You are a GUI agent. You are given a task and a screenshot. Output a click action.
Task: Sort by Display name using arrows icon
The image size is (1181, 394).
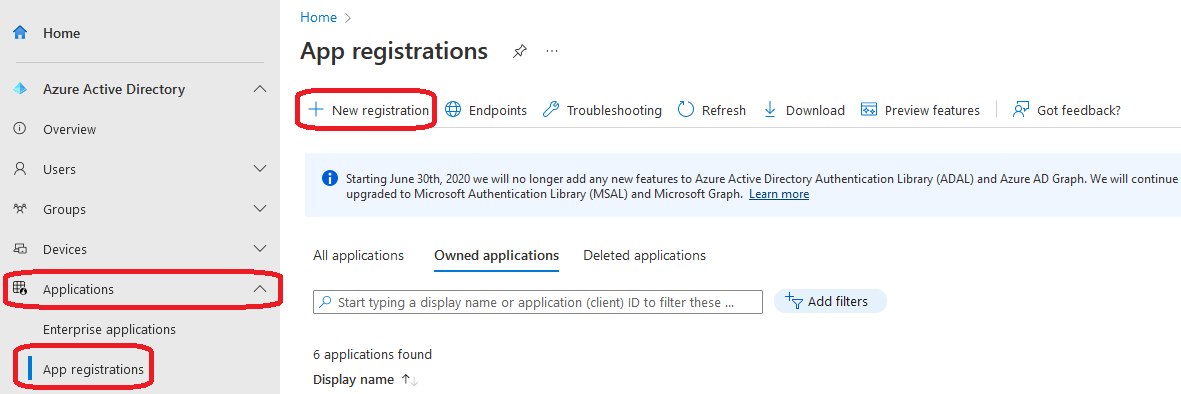tap(409, 380)
